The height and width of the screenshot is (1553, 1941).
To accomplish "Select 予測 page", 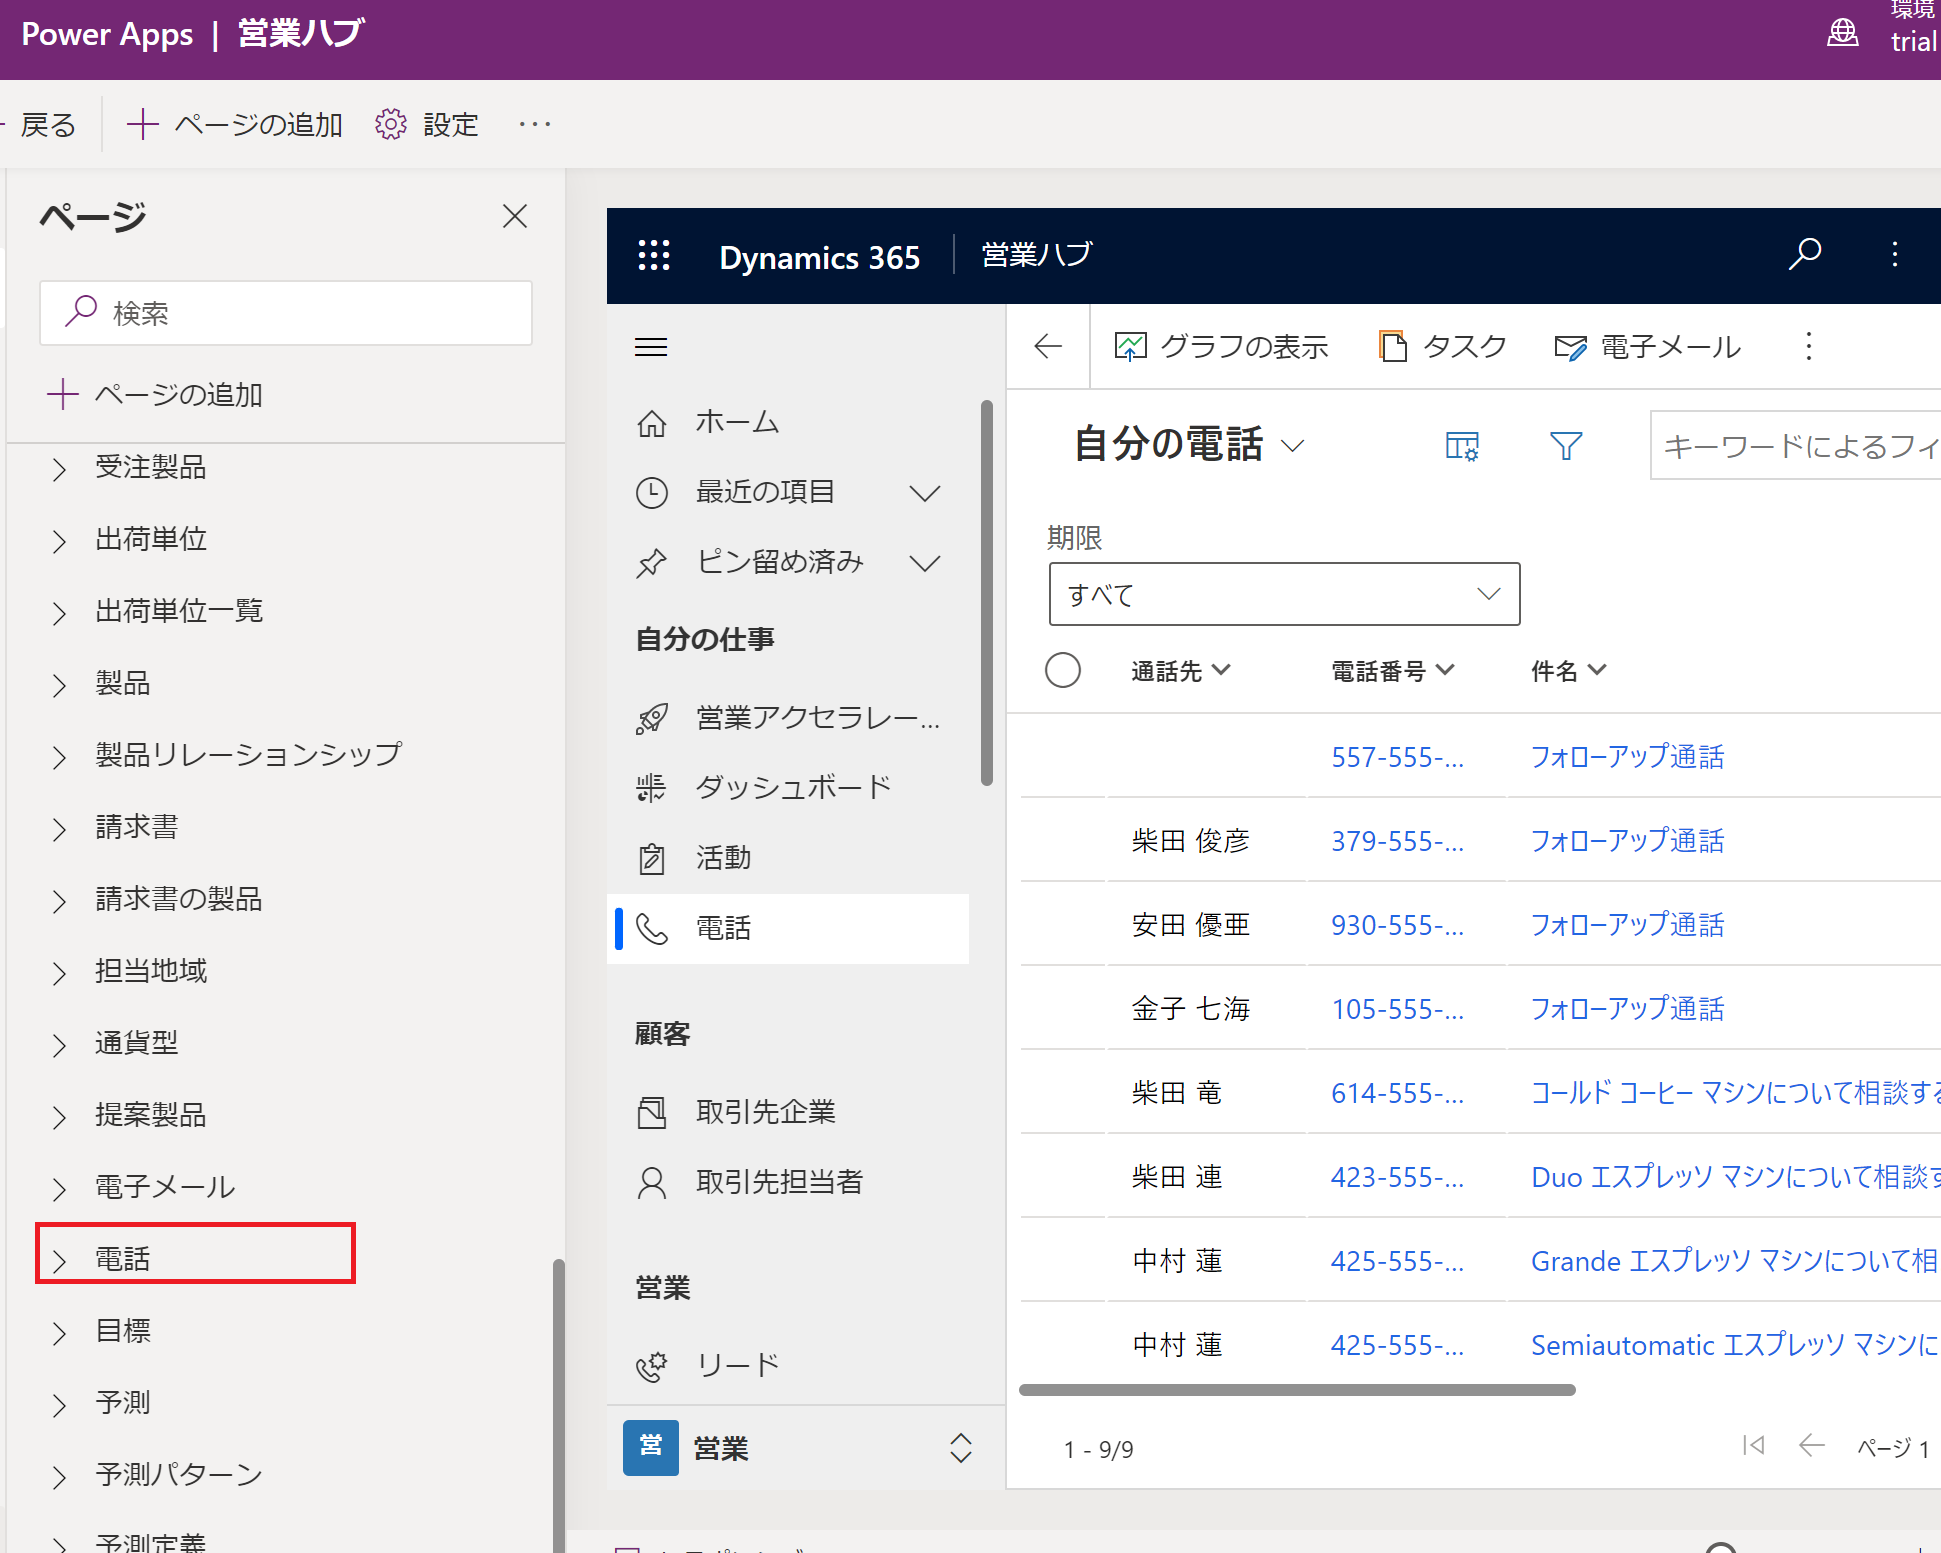I will 123,1403.
